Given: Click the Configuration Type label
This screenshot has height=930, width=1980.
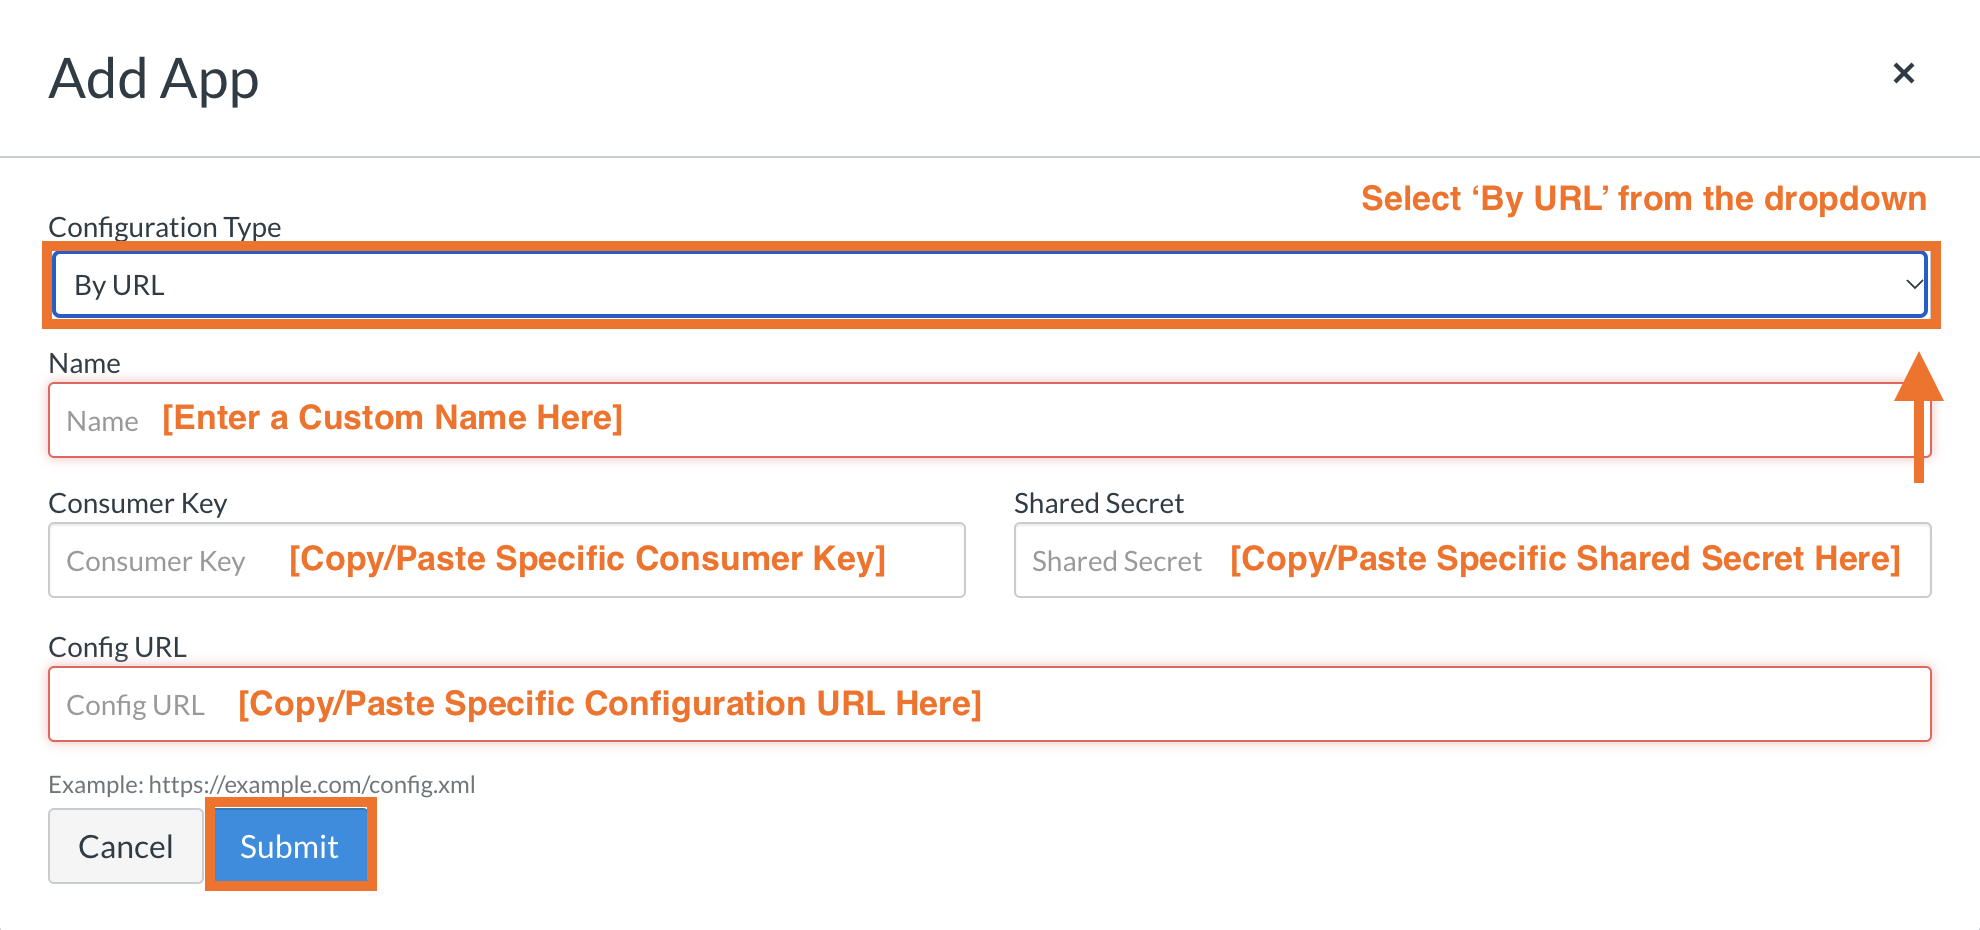Looking at the screenshot, I should coord(165,227).
